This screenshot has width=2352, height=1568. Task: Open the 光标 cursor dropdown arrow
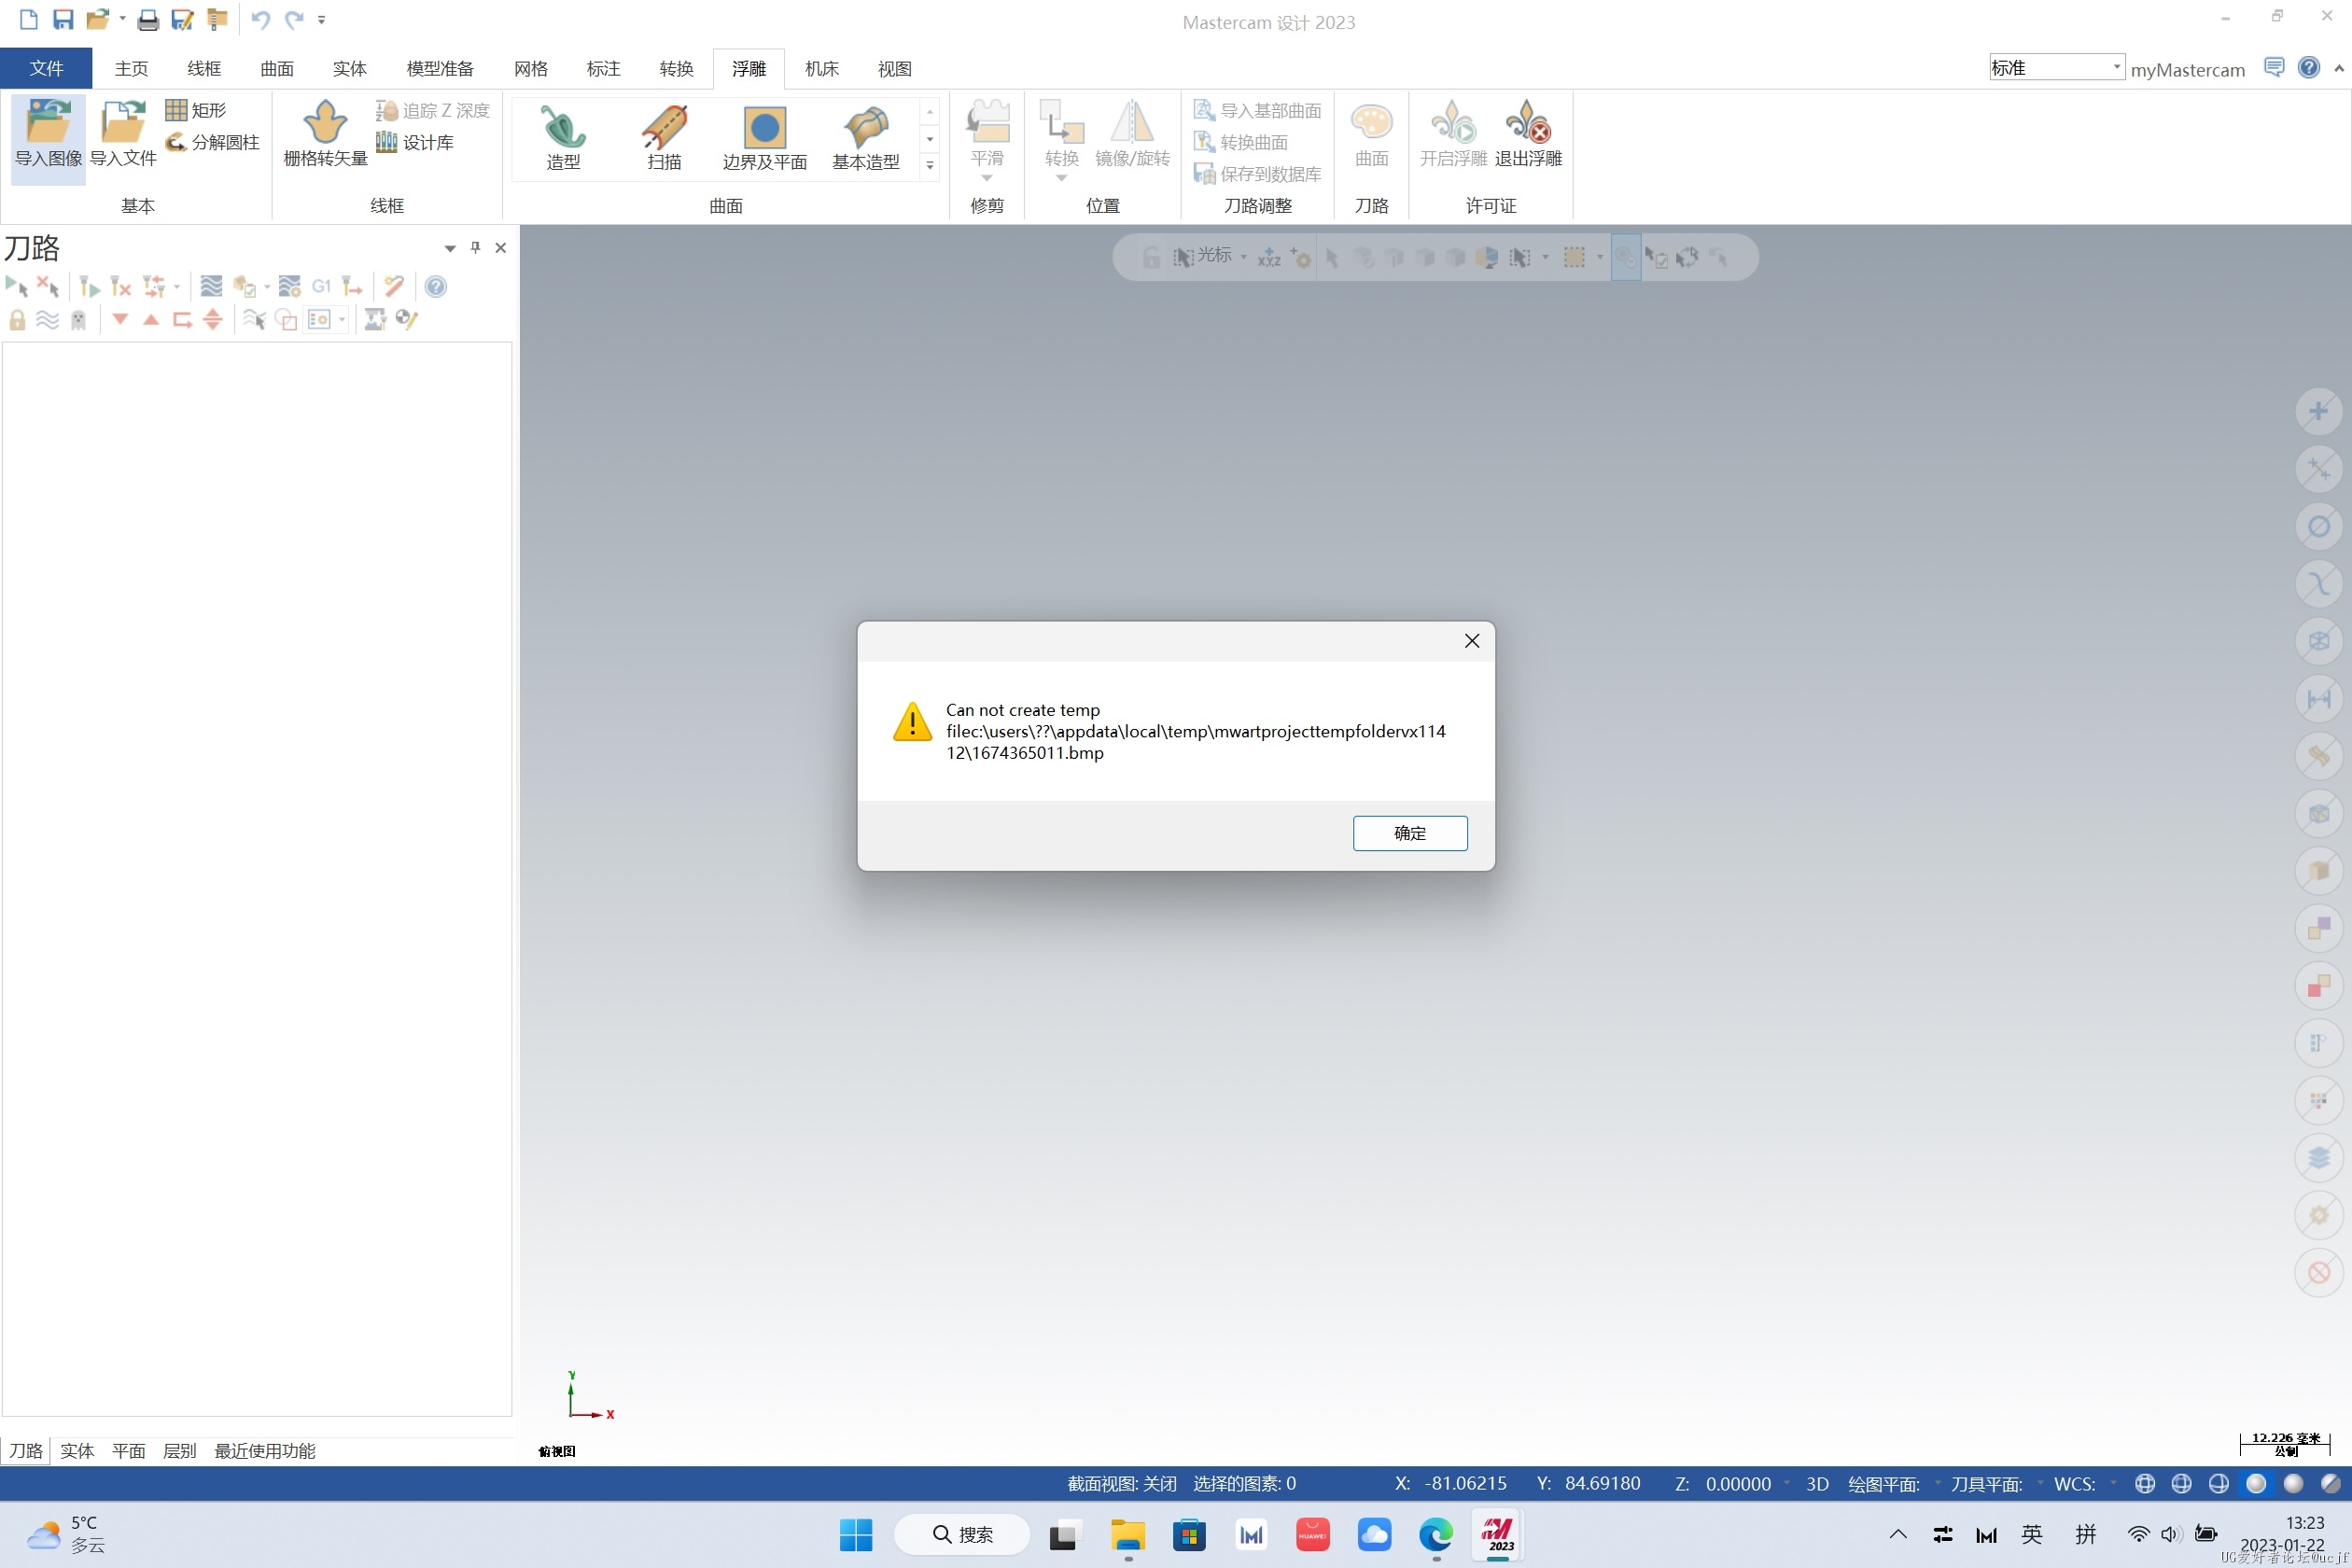tap(1243, 258)
